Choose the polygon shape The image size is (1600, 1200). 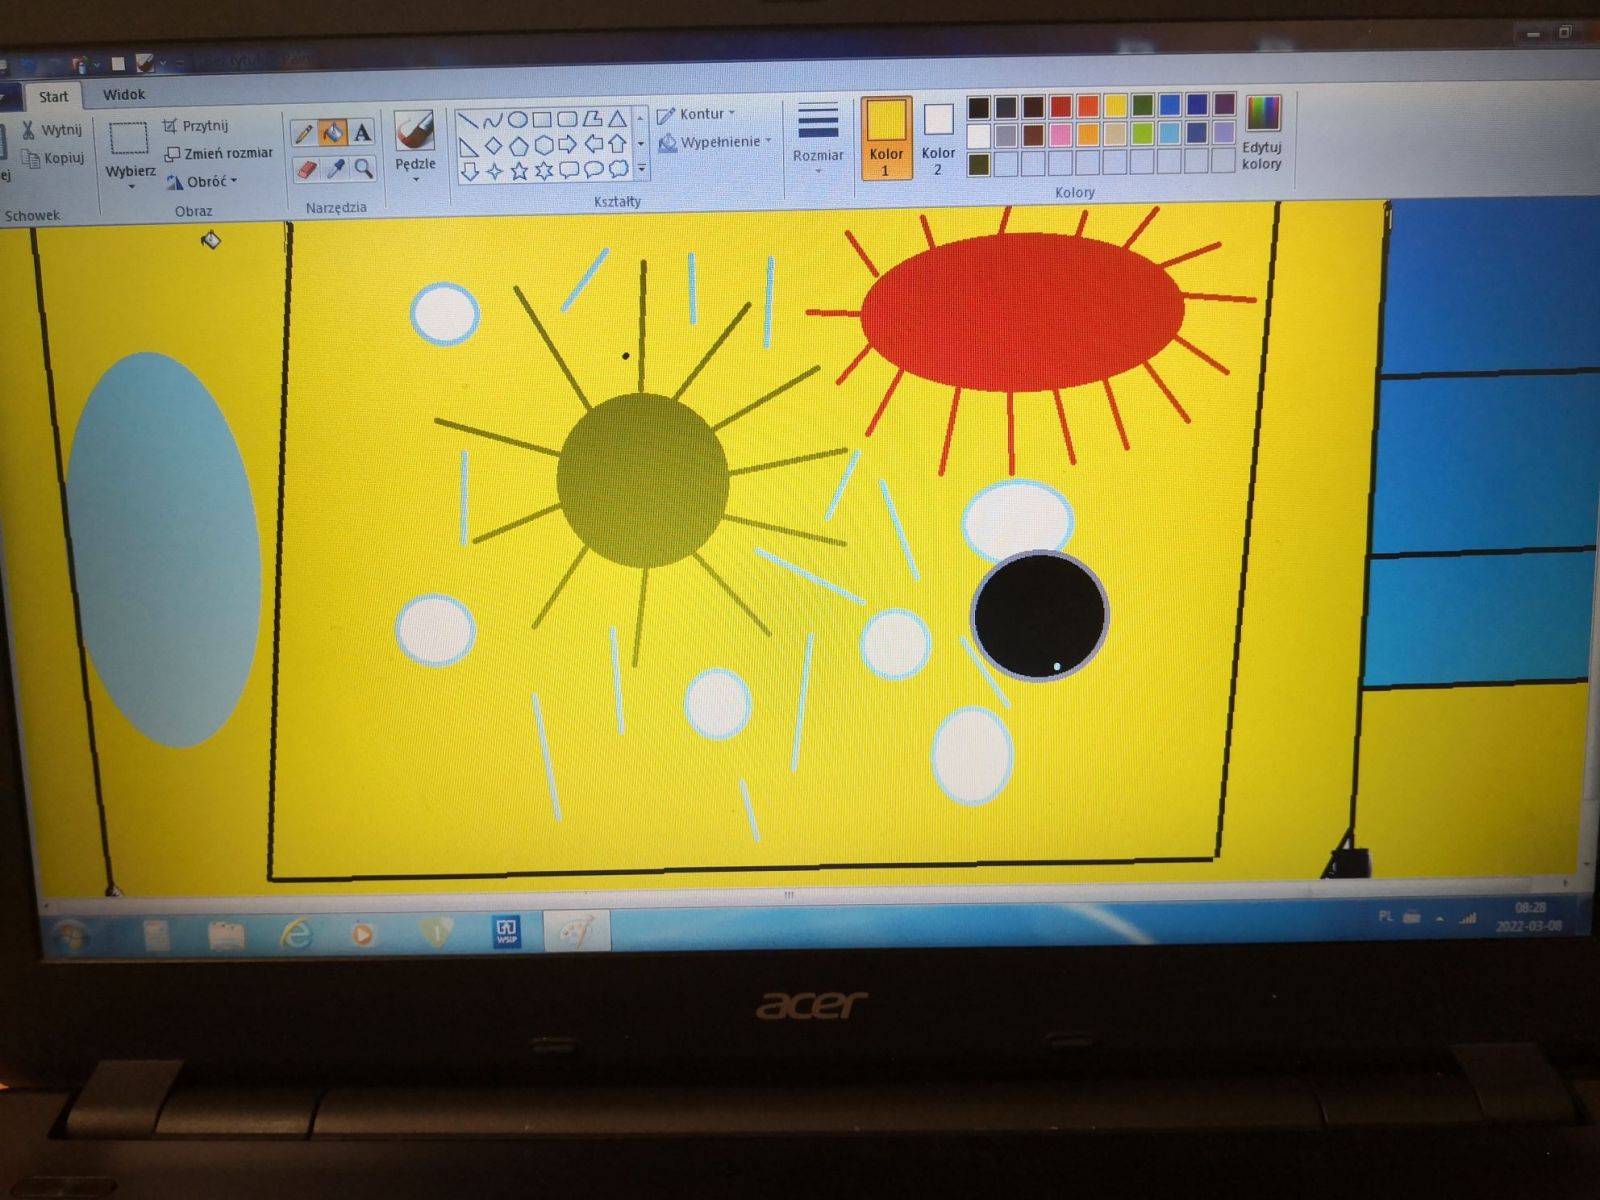tap(592, 118)
